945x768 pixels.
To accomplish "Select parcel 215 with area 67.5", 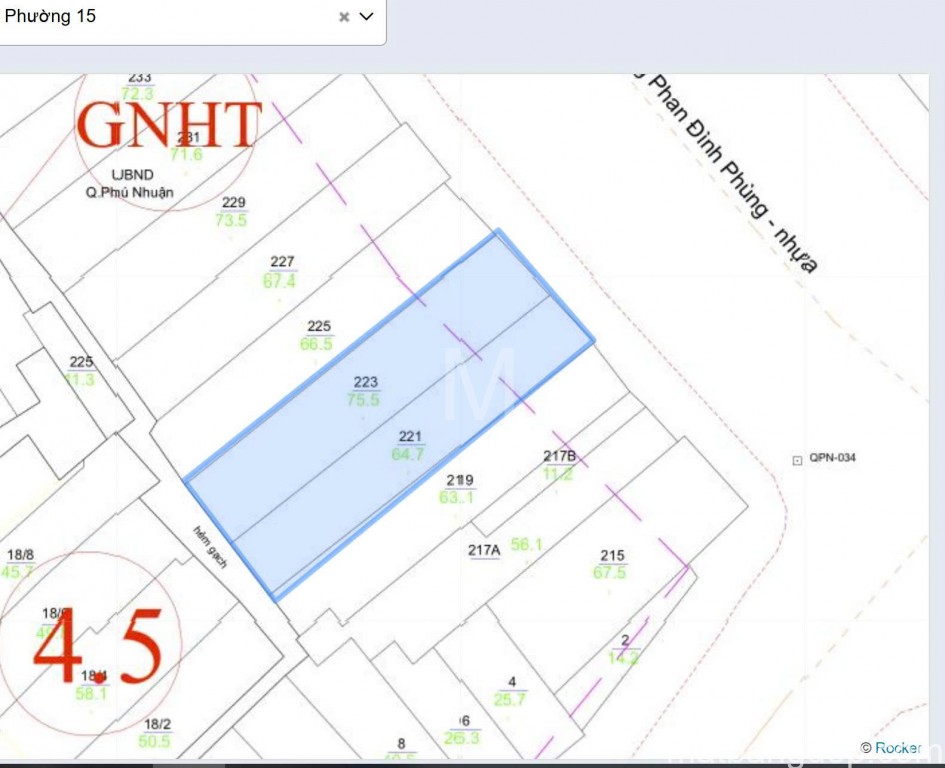I will (611, 564).
